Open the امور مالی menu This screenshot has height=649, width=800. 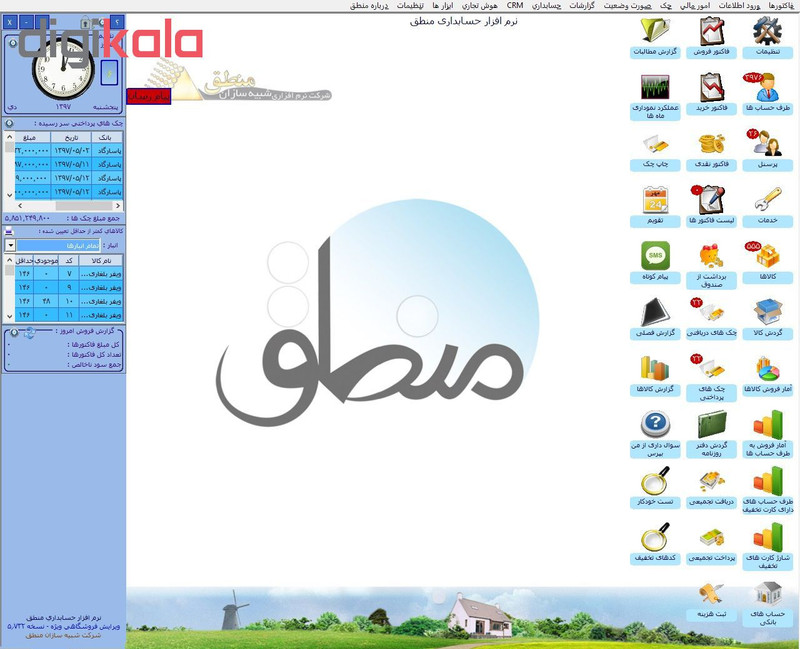tap(696, 6)
